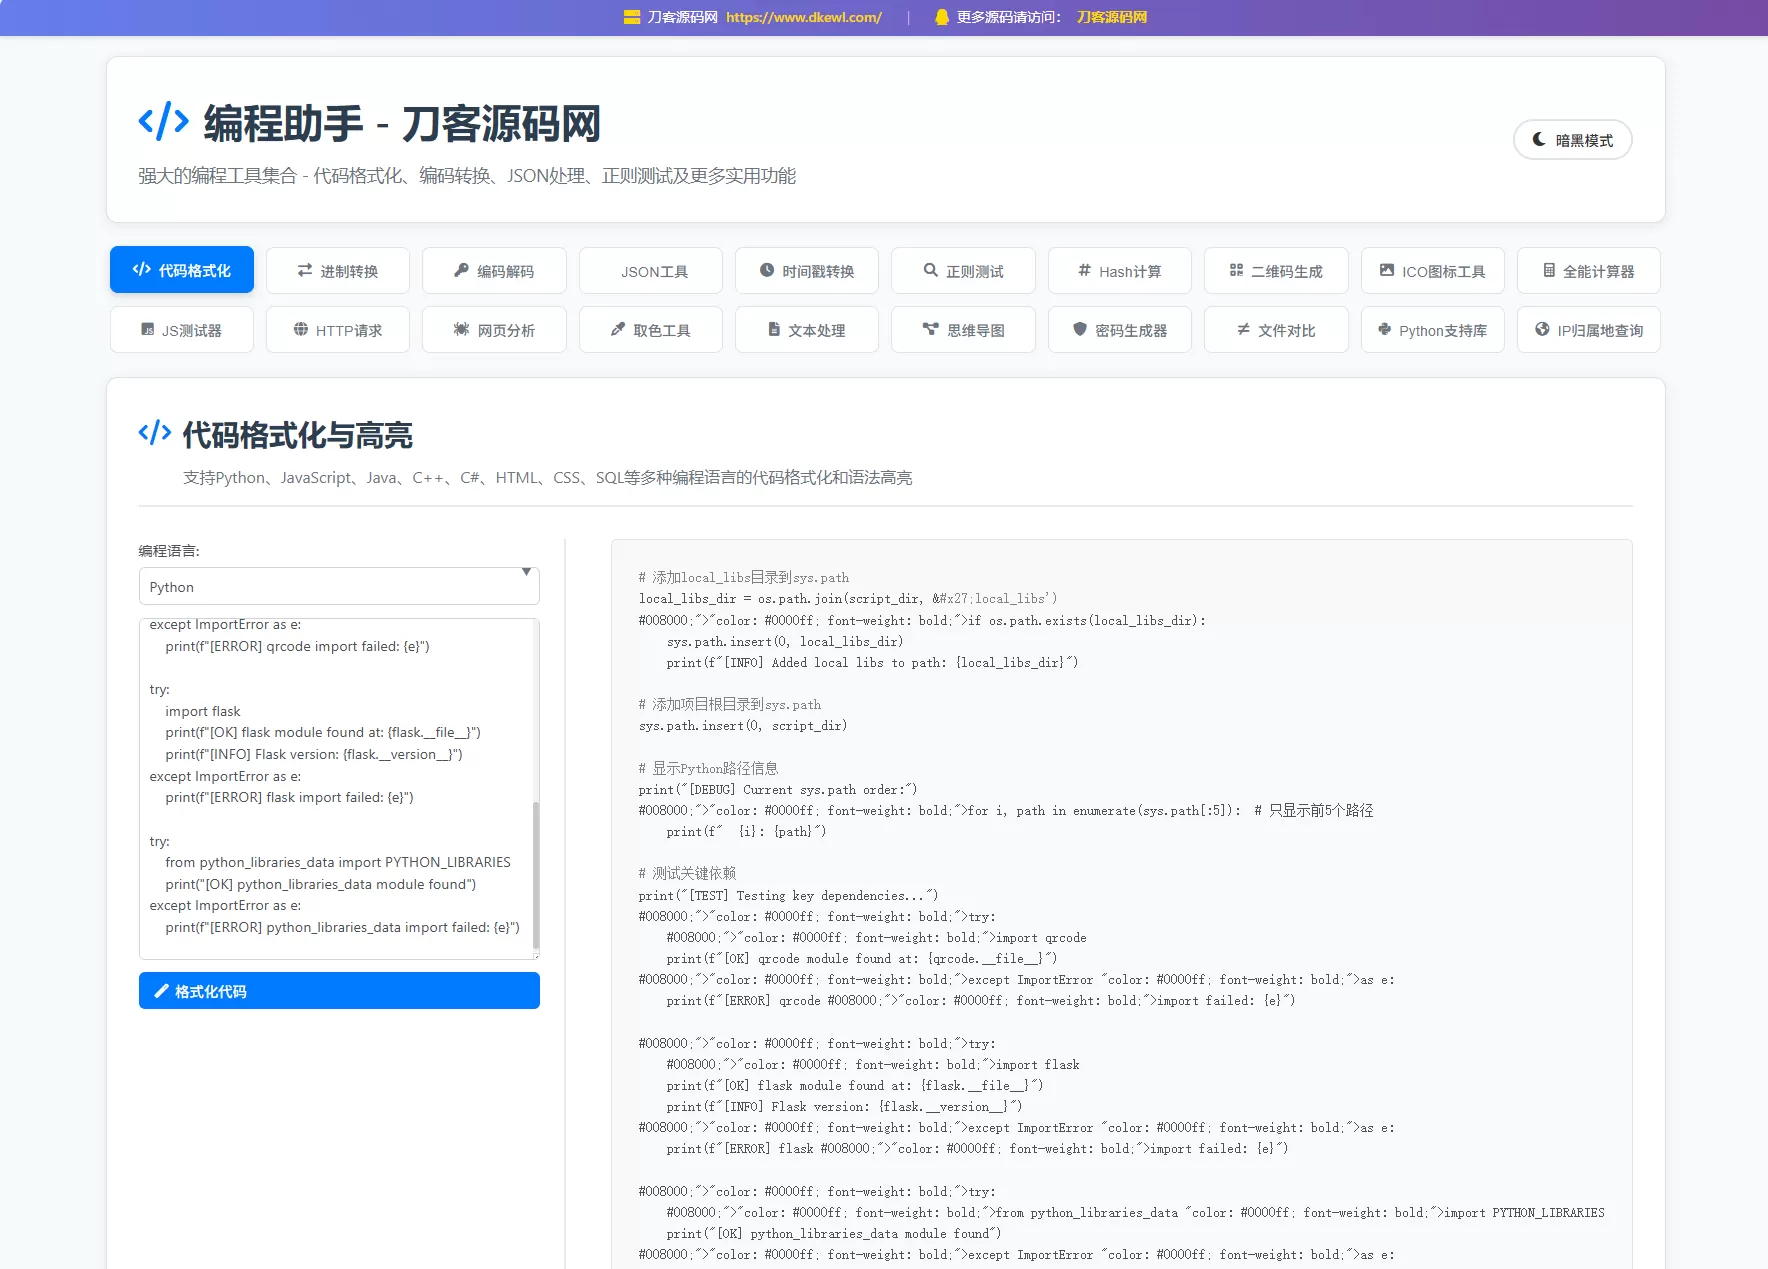Select Python from the language selector
Image resolution: width=1768 pixels, height=1269 pixels.
pyautogui.click(x=338, y=586)
